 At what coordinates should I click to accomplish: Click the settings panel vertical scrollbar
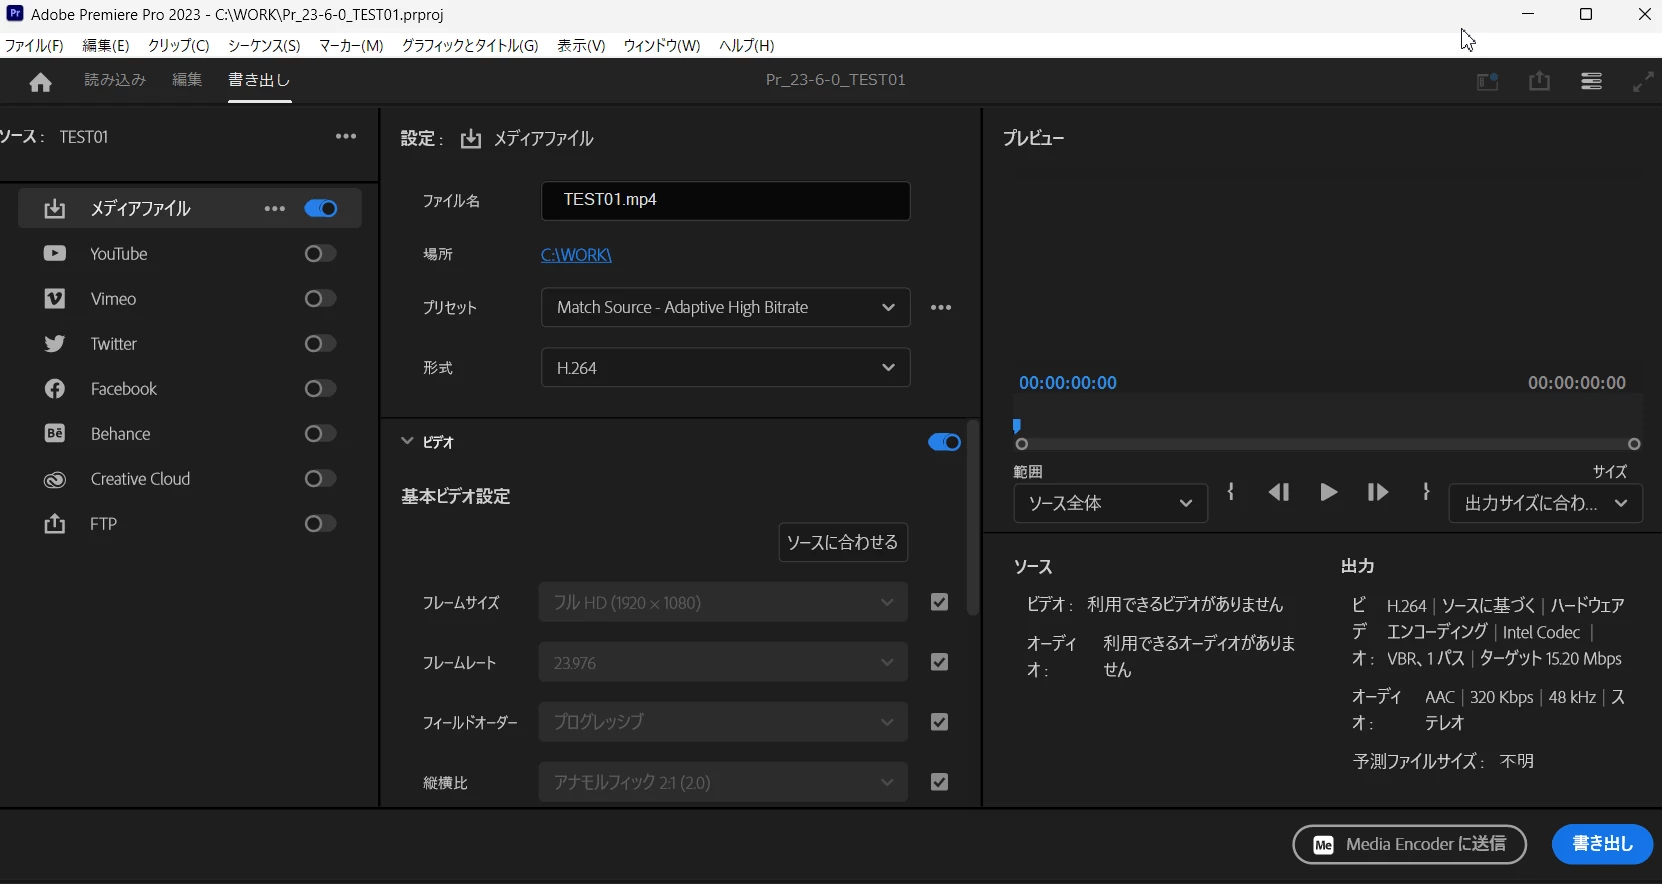click(973, 518)
